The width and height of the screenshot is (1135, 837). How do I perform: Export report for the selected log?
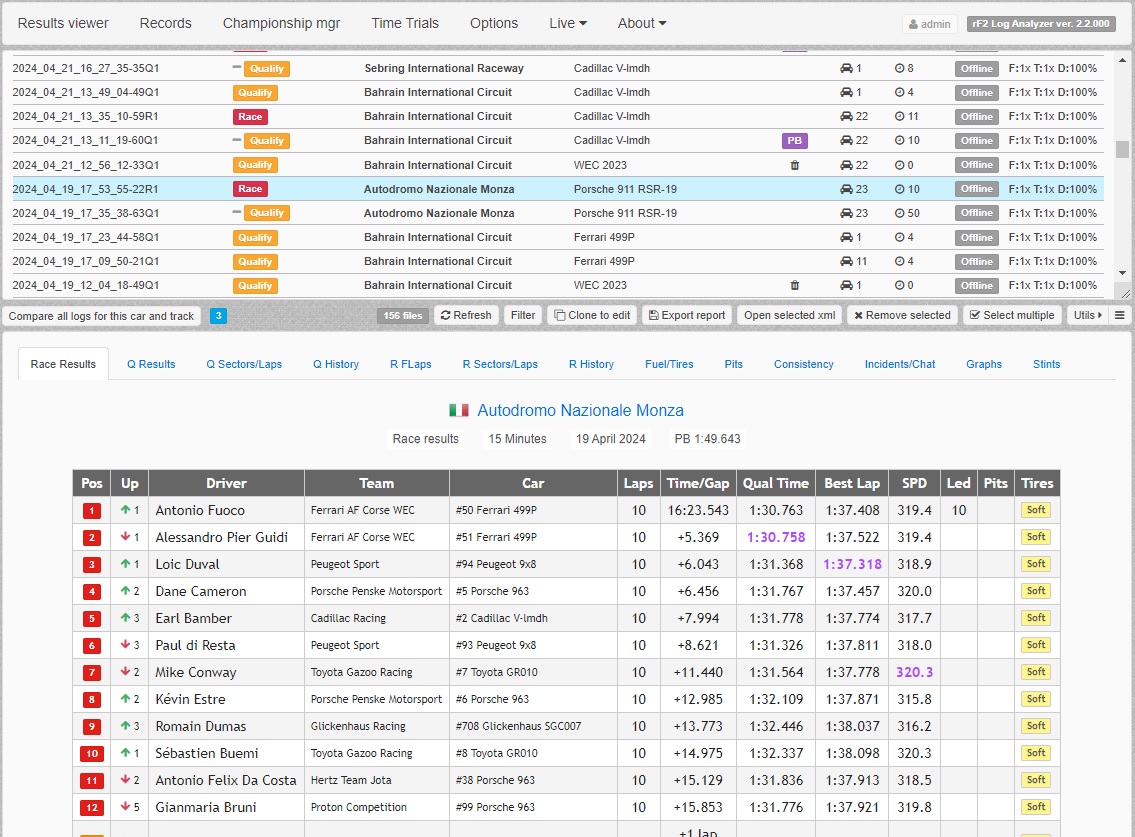pos(687,315)
